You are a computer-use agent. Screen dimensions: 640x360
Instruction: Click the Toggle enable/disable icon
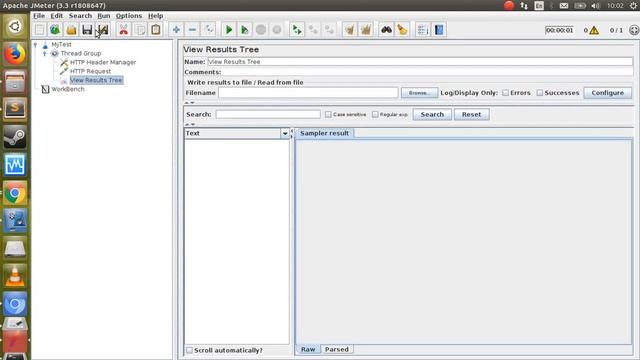209,30
